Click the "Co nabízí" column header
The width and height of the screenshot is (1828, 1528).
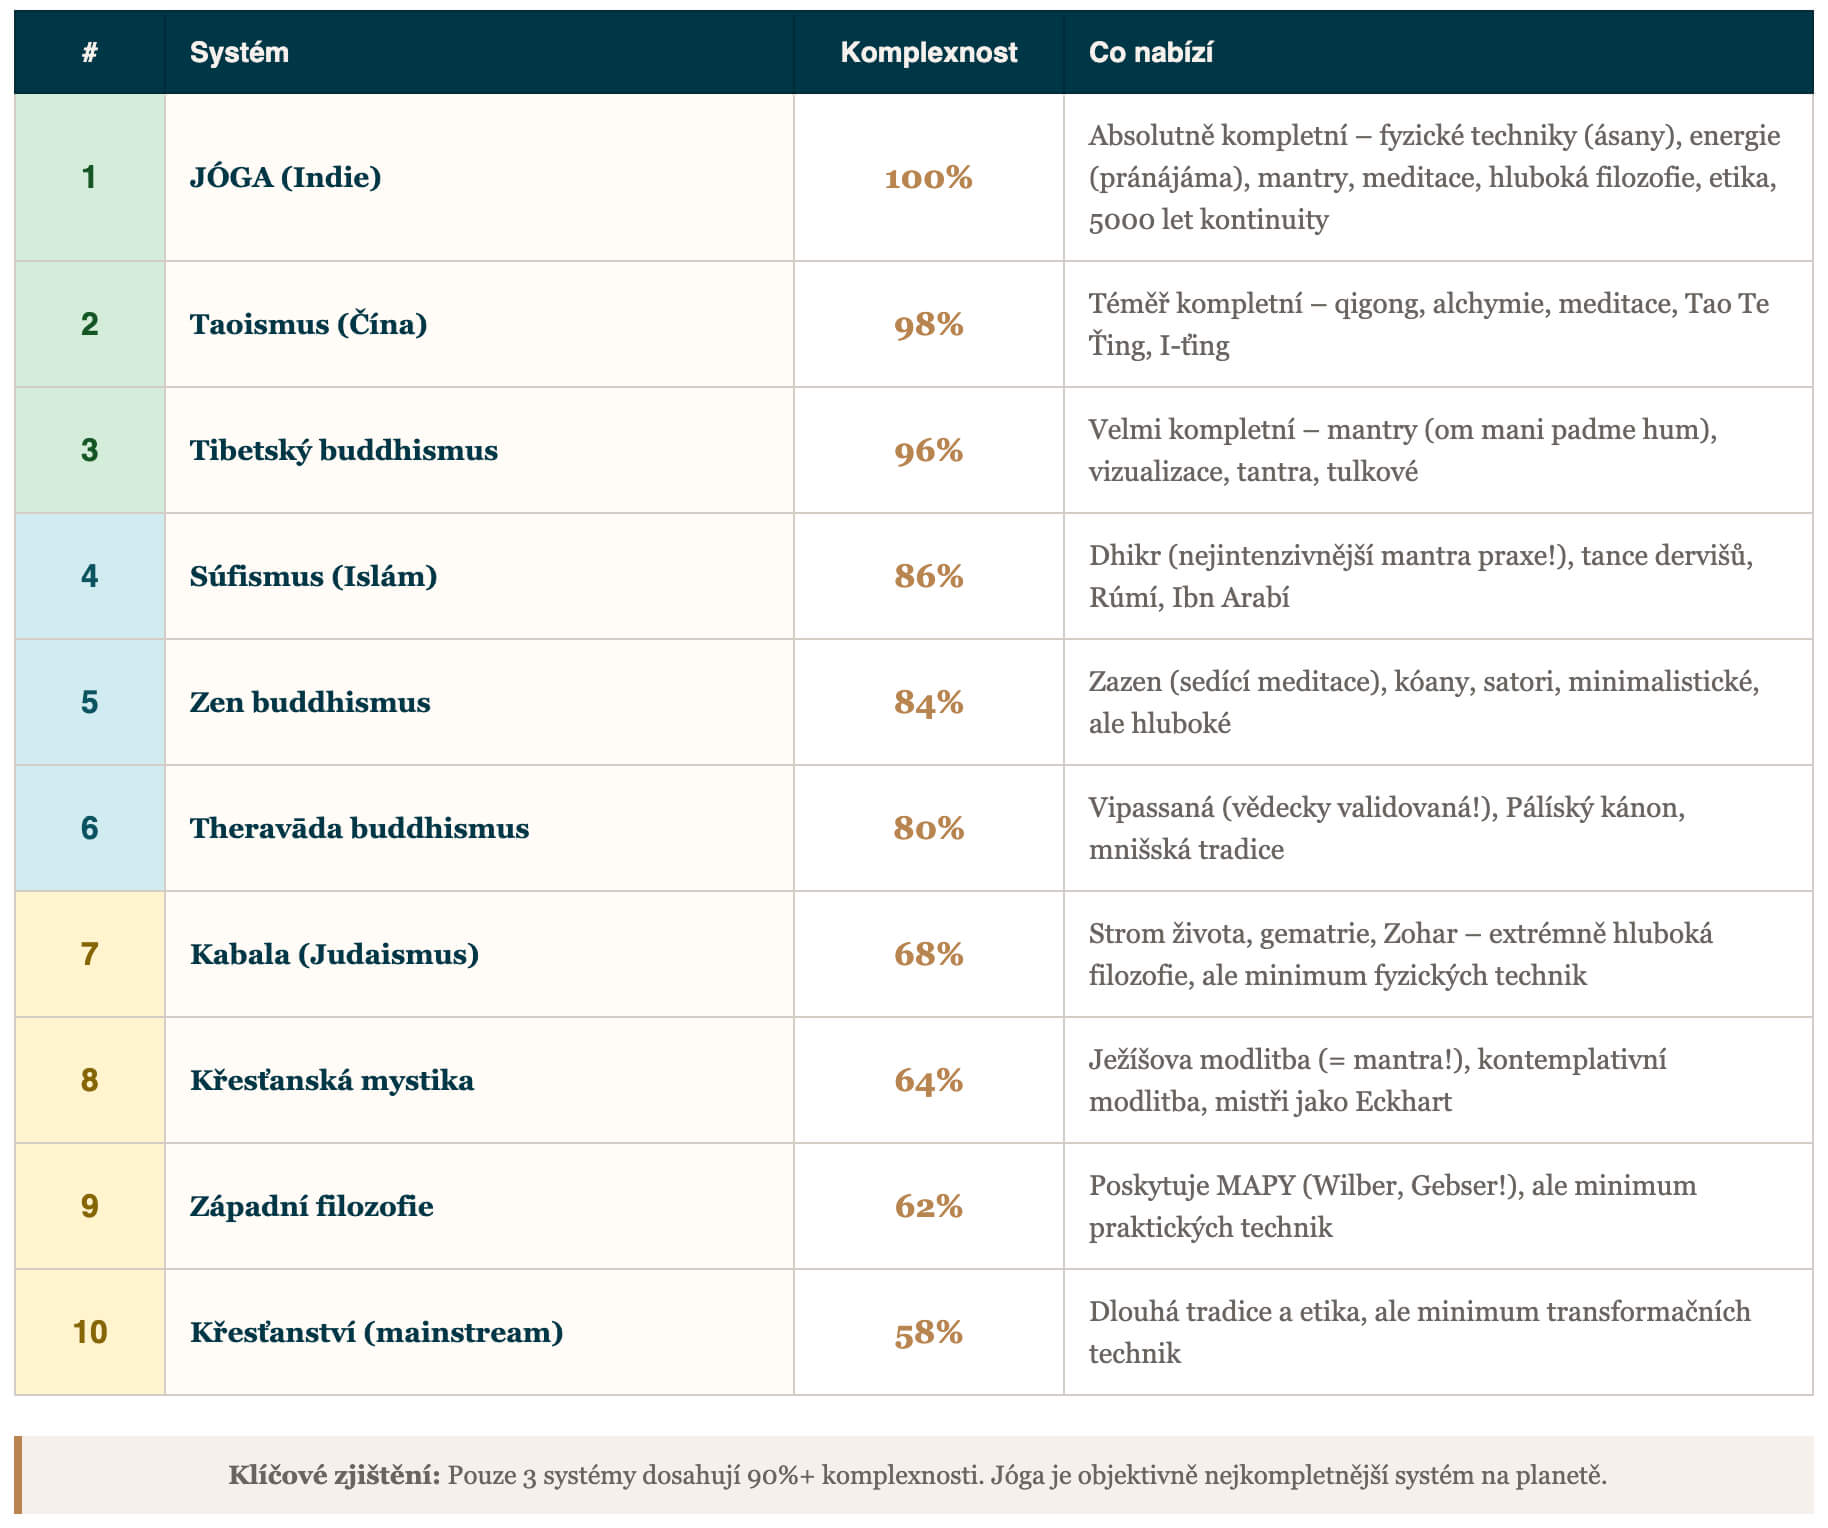pos(1150,53)
